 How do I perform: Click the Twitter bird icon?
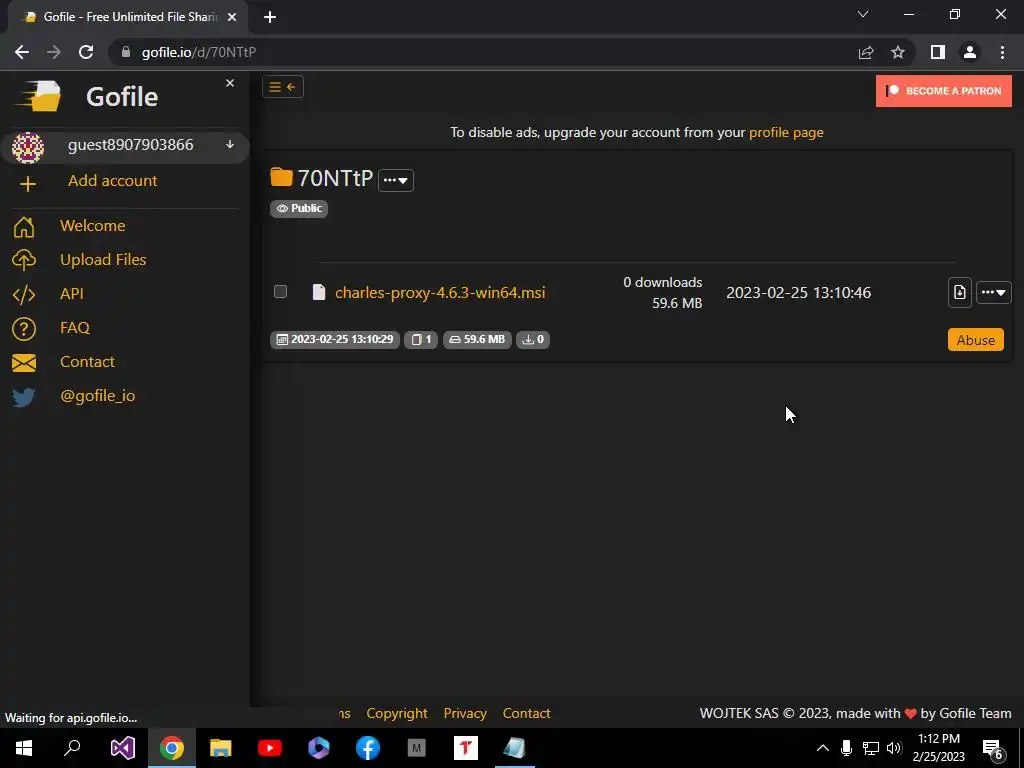coord(24,397)
